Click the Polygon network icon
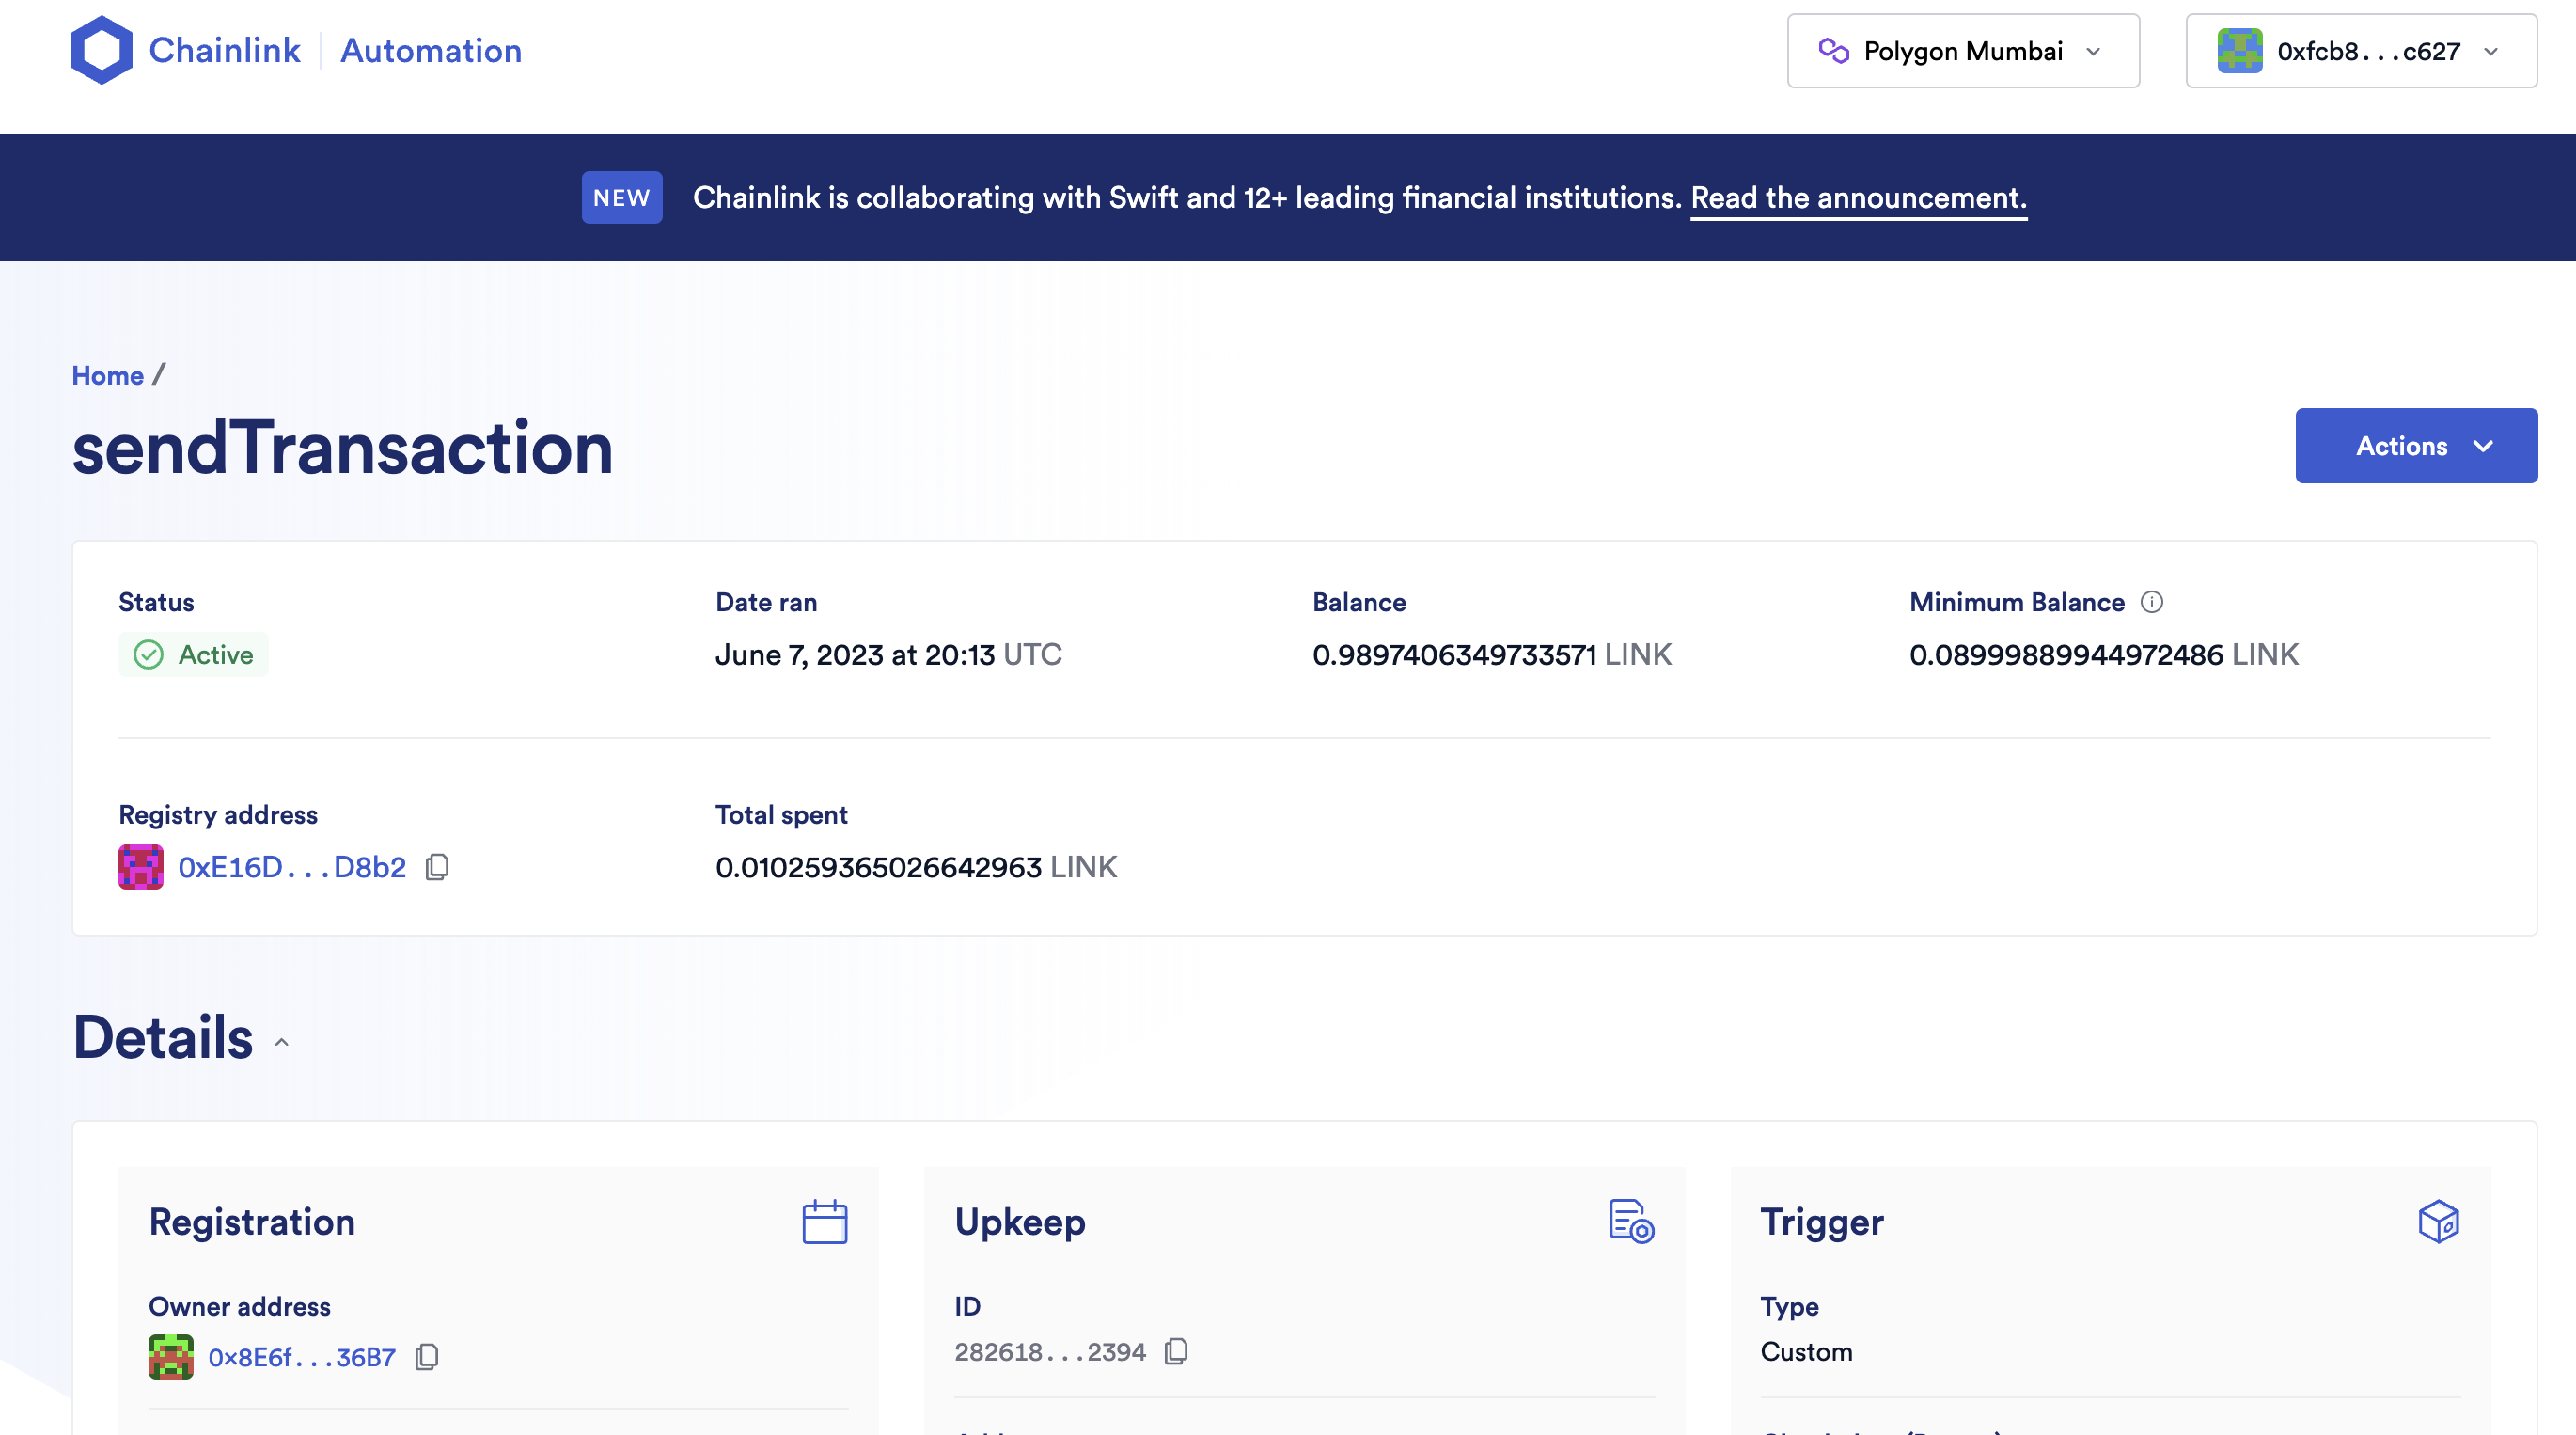Viewport: 2576px width, 1435px height. [1837, 50]
